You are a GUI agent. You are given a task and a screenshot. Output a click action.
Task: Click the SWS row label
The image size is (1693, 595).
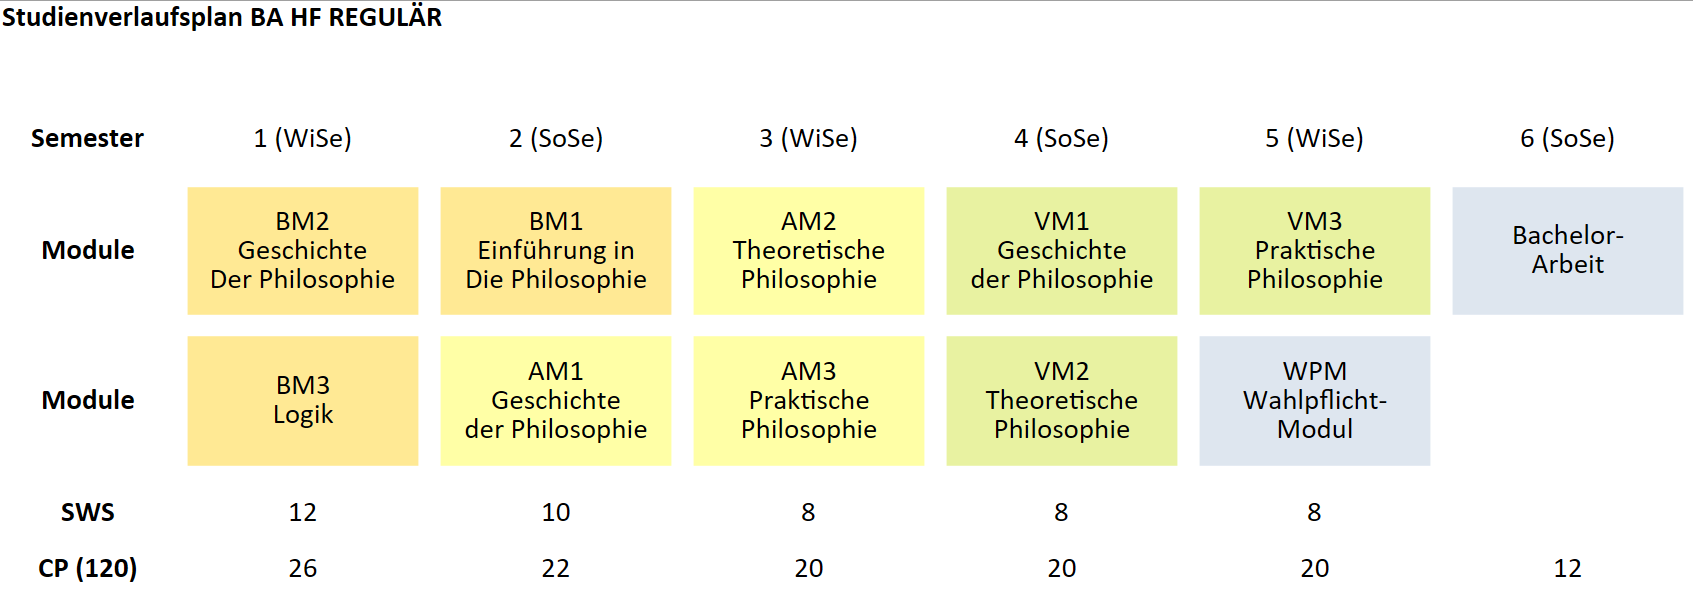88,512
